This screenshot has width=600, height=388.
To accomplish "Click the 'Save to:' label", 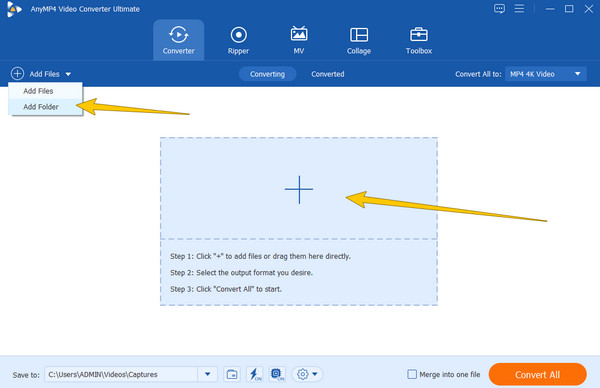I will point(26,375).
